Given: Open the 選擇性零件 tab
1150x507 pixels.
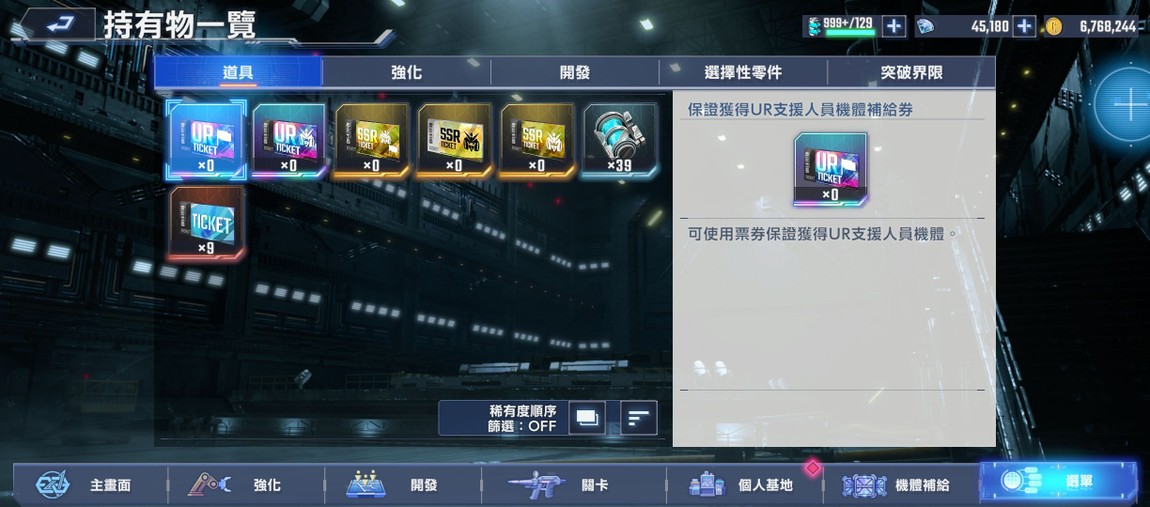Looking at the screenshot, I should click(743, 73).
